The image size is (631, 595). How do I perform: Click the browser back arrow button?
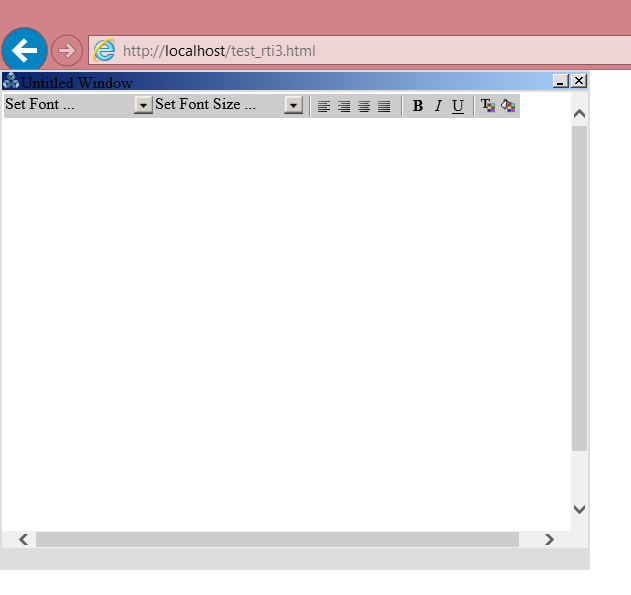tap(24, 50)
